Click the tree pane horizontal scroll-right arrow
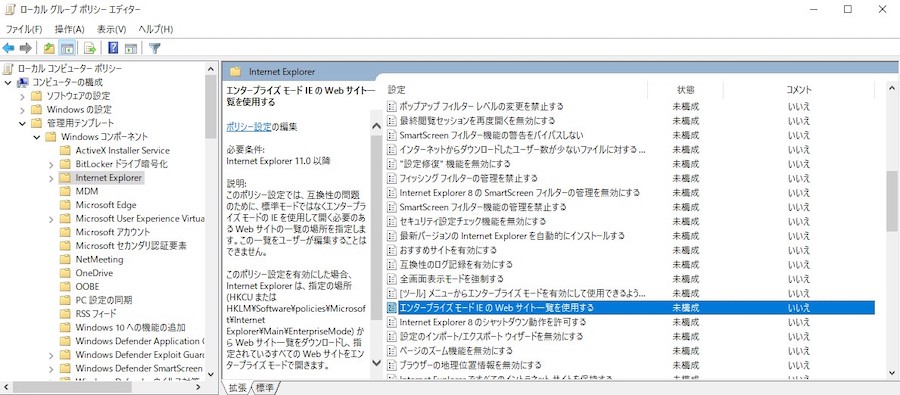The image size is (900, 395). [x=199, y=387]
